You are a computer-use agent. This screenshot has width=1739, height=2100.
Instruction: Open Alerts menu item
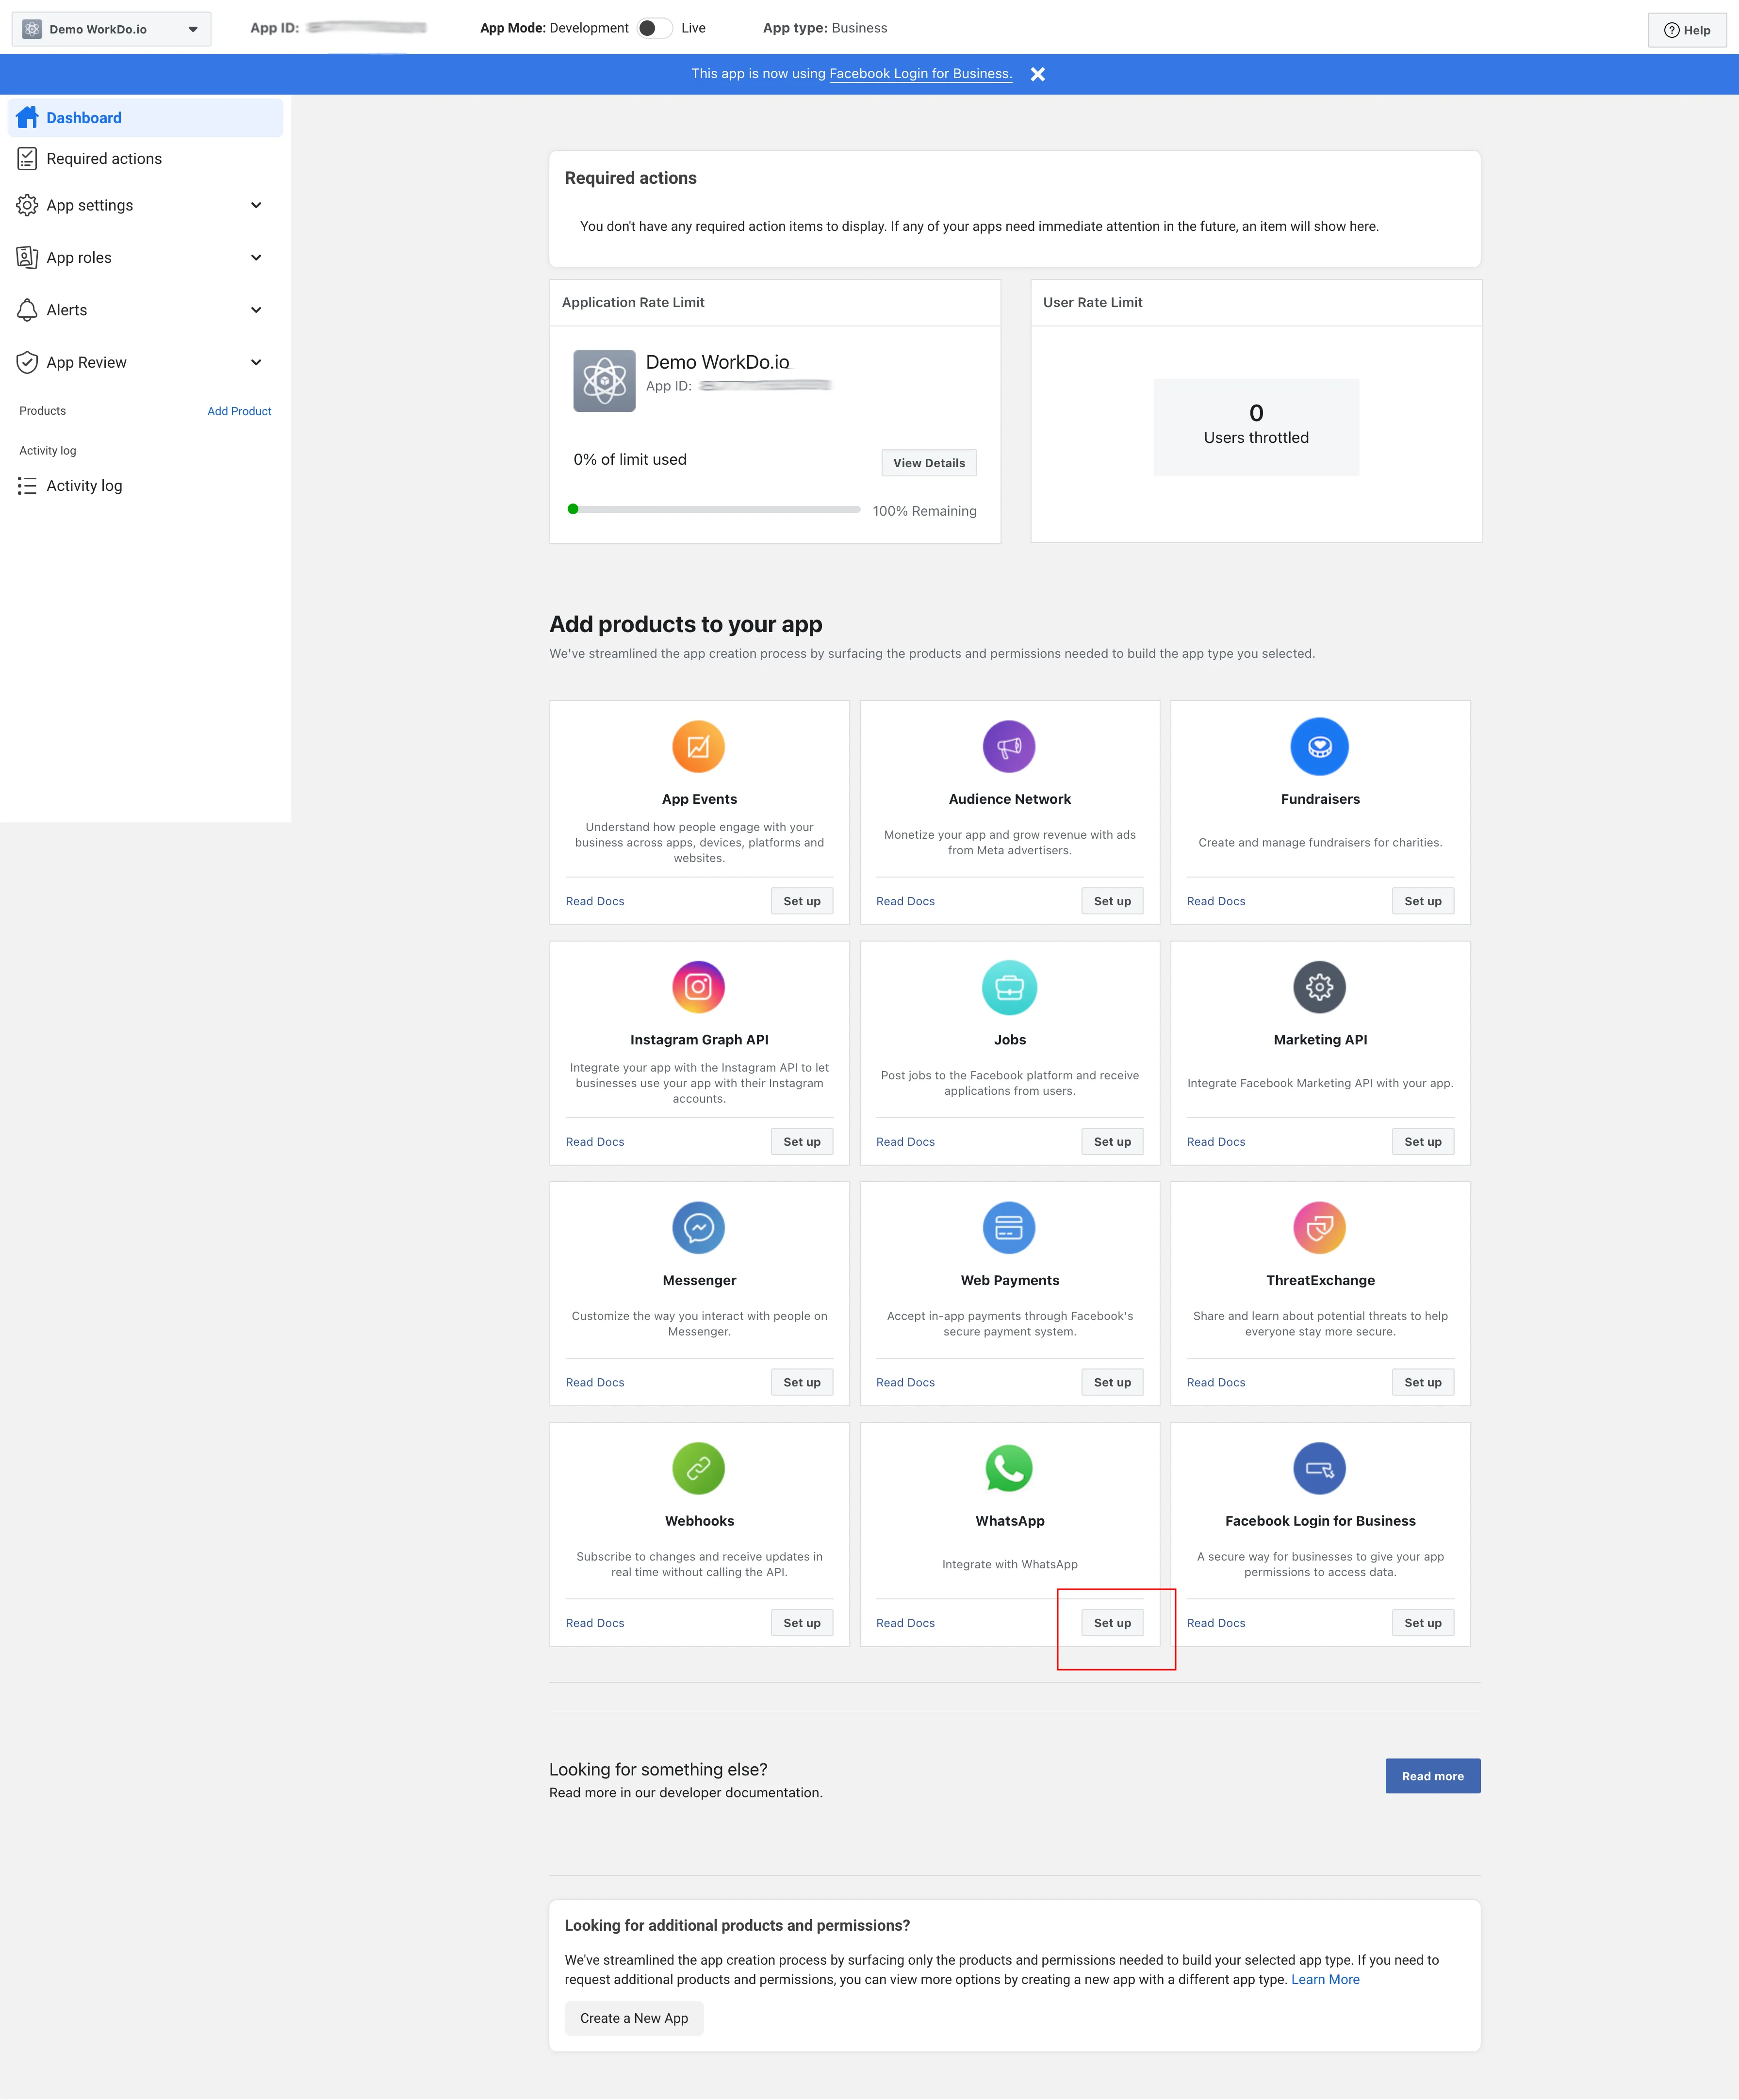point(146,310)
